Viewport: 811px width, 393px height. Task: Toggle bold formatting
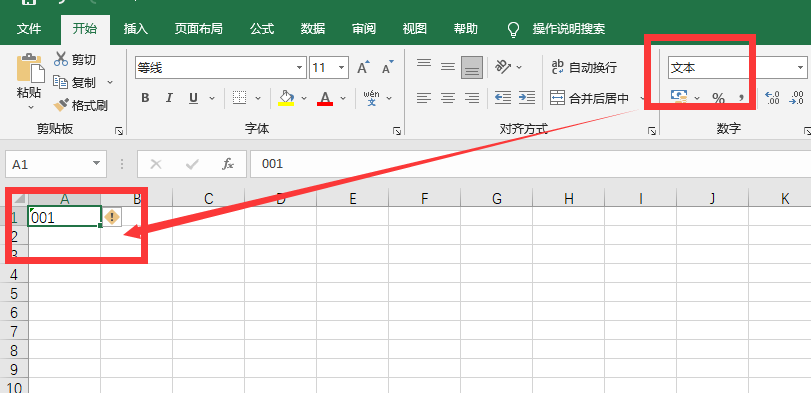pyautogui.click(x=145, y=98)
